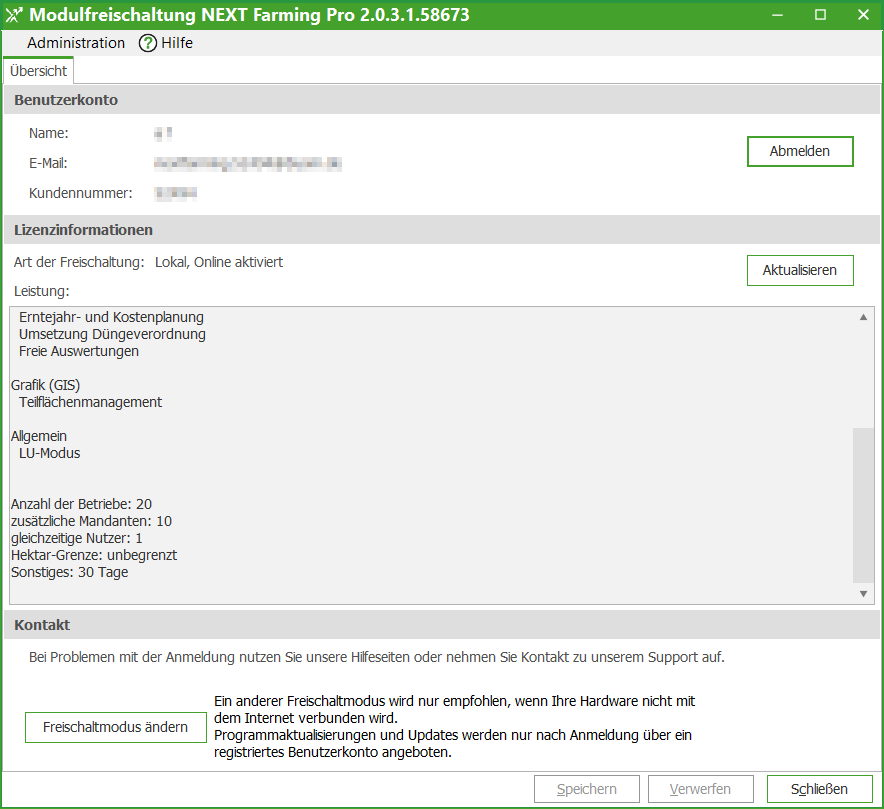Click the Leistung list scrollbar thumb
The width and height of the screenshot is (884, 809).
tap(863, 503)
